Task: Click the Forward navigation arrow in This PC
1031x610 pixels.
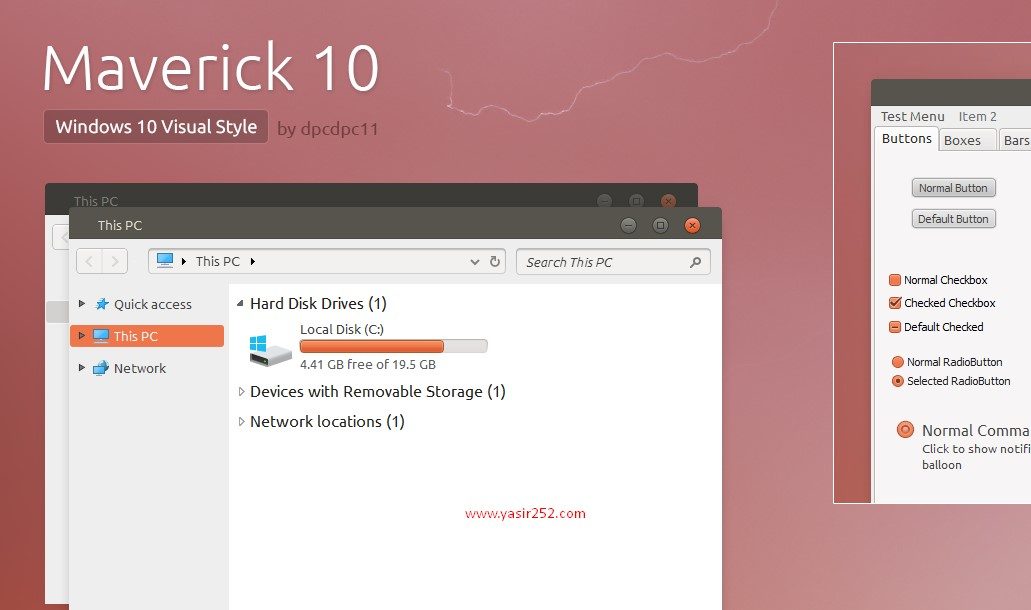Action: [x=114, y=262]
